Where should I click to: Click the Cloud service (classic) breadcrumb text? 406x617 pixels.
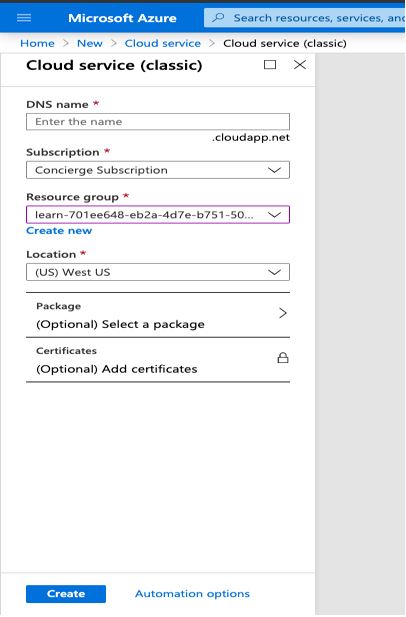pyautogui.click(x=285, y=43)
